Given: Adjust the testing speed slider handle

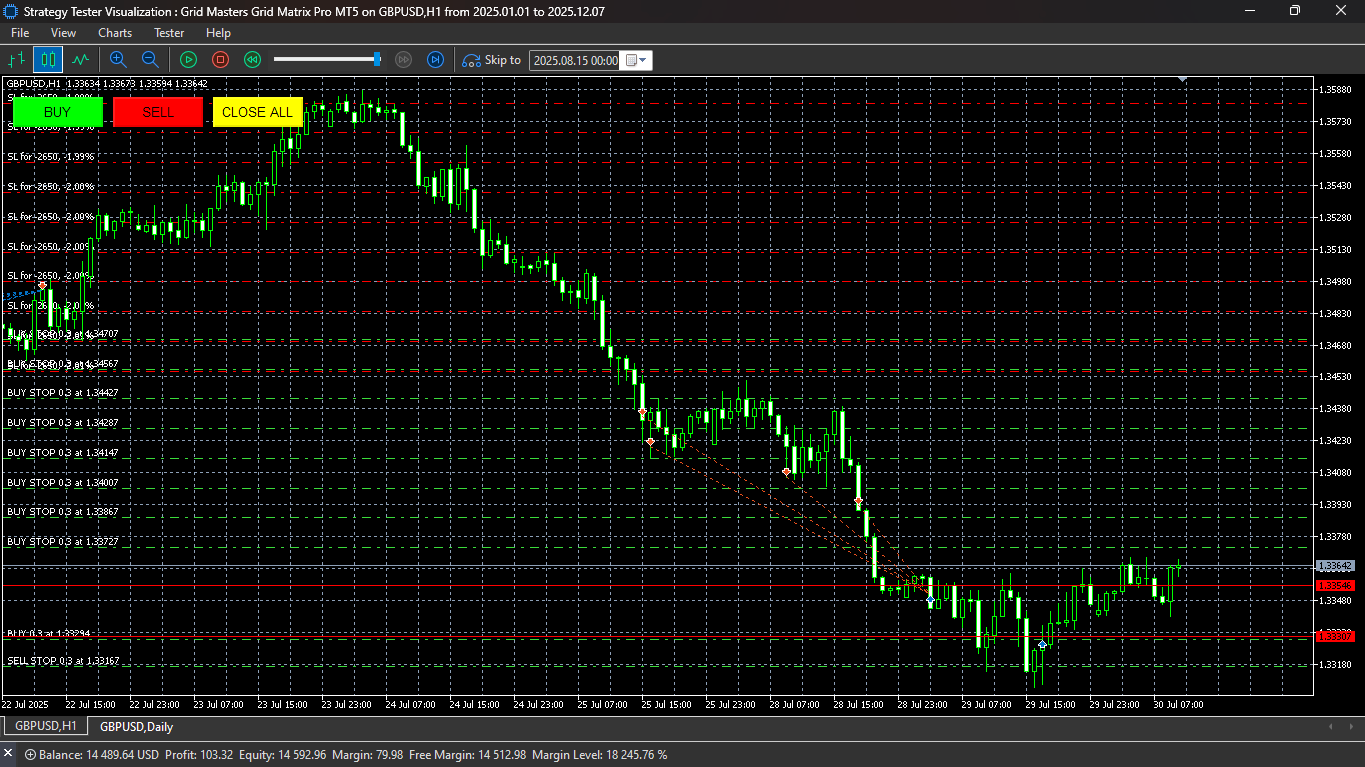Looking at the screenshot, I should [377, 60].
